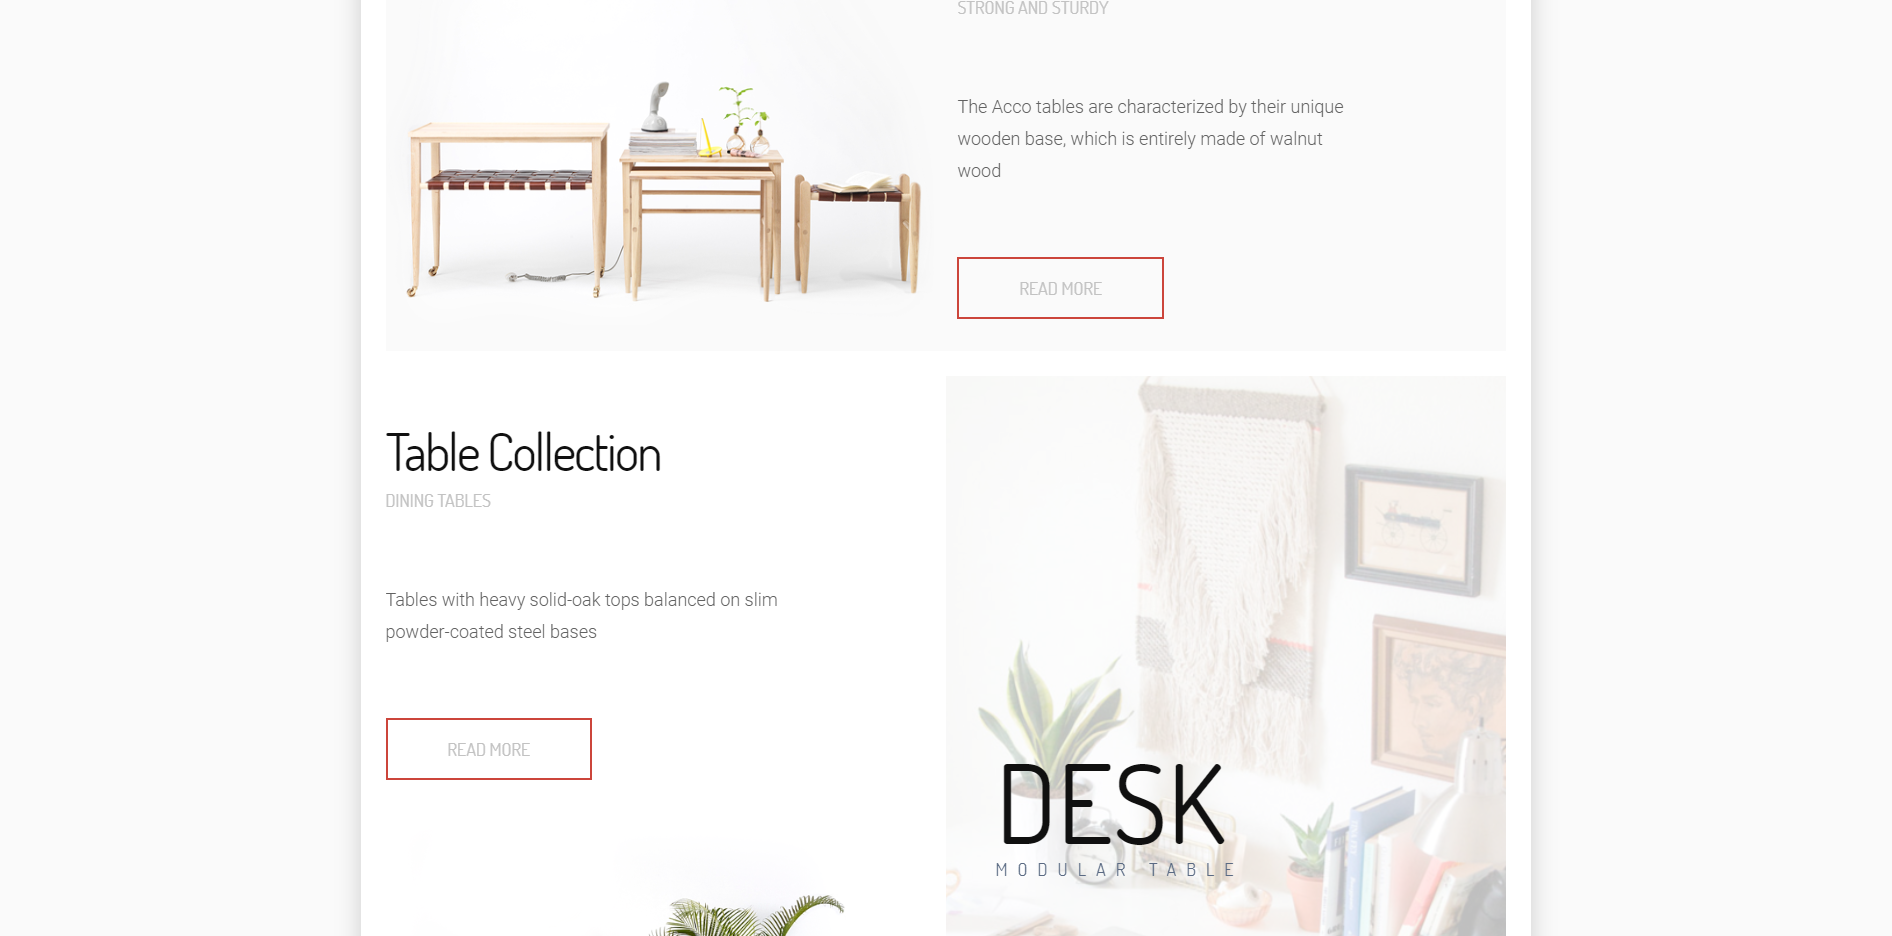This screenshot has width=1892, height=936.
Task: Click the small stool with open book
Action: (858, 230)
